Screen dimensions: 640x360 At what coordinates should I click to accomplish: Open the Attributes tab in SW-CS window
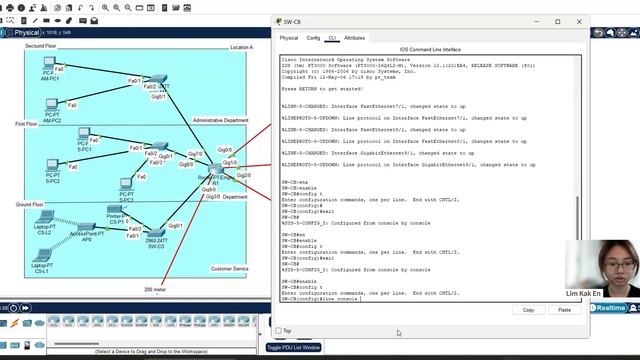(354, 38)
